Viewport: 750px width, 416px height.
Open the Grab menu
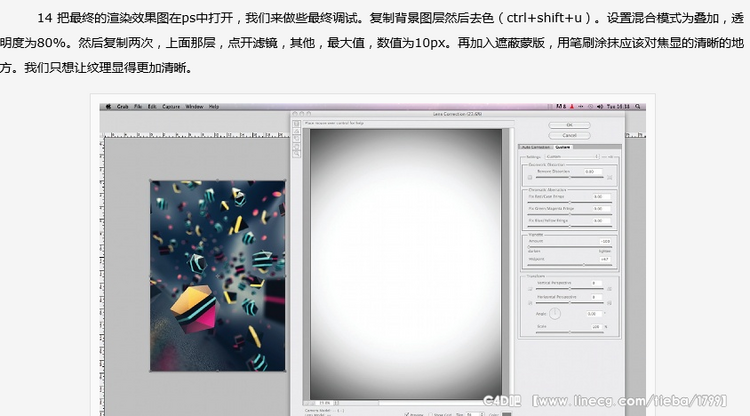click(x=123, y=107)
